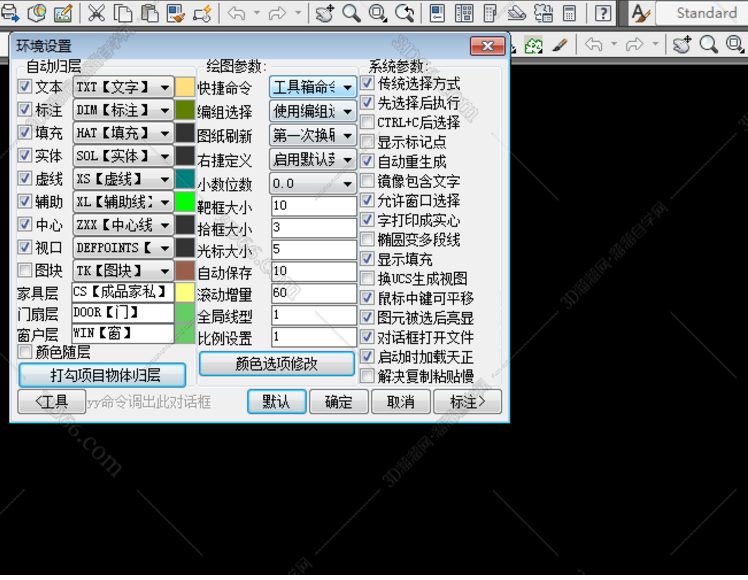Open the Tool Palettes icon
This screenshot has height=580, width=748.
490,13
